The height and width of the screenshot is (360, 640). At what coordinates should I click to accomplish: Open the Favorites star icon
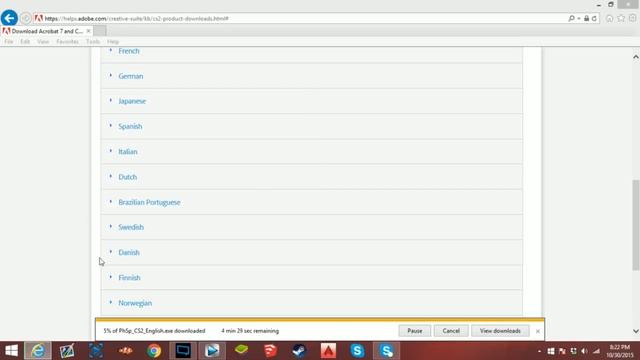pos(621,18)
